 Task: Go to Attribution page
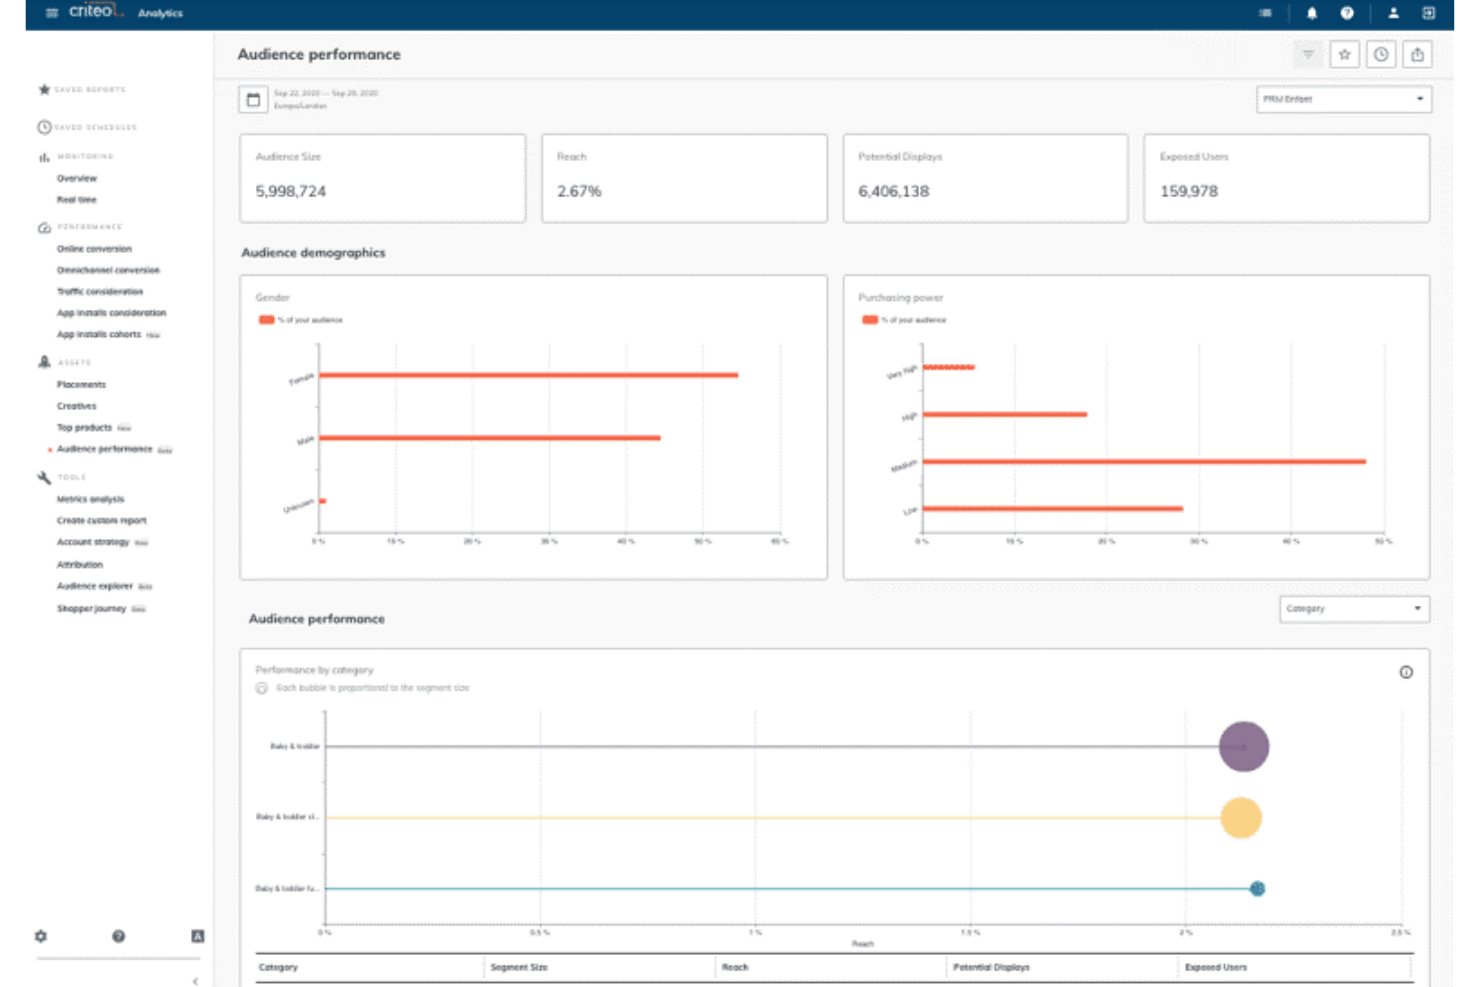[80, 565]
